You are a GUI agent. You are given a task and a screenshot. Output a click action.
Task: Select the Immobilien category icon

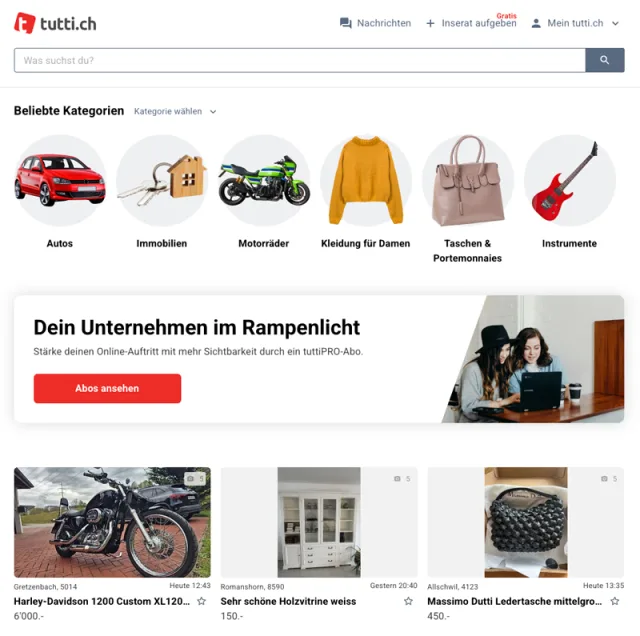tap(162, 180)
